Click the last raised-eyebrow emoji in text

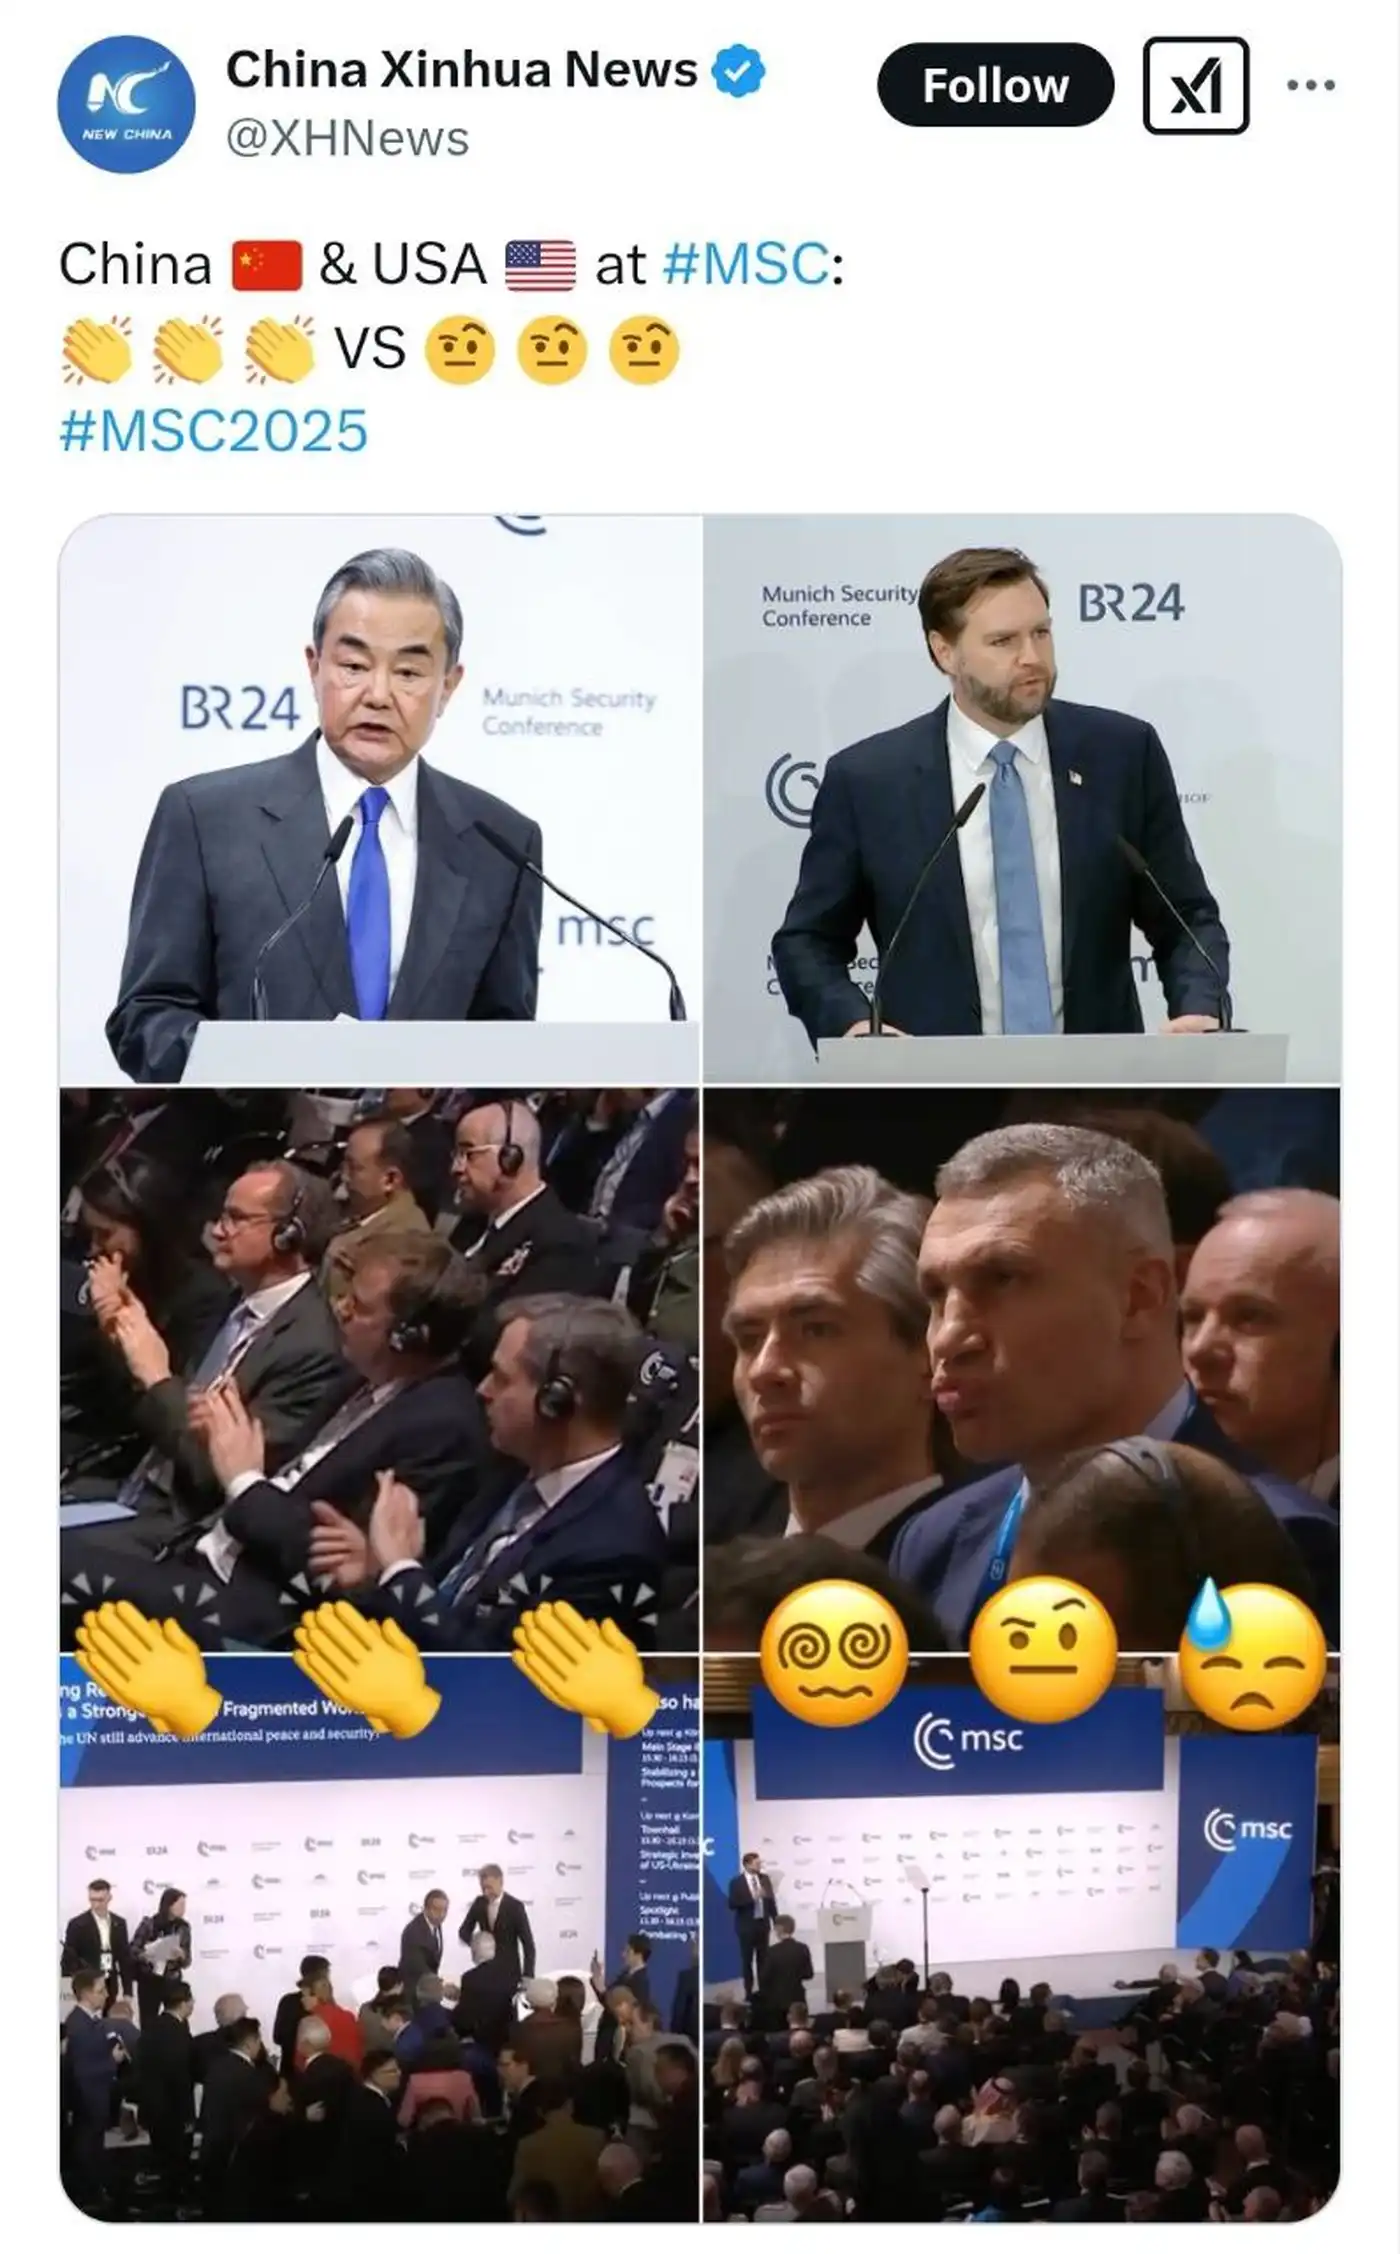[x=644, y=350]
